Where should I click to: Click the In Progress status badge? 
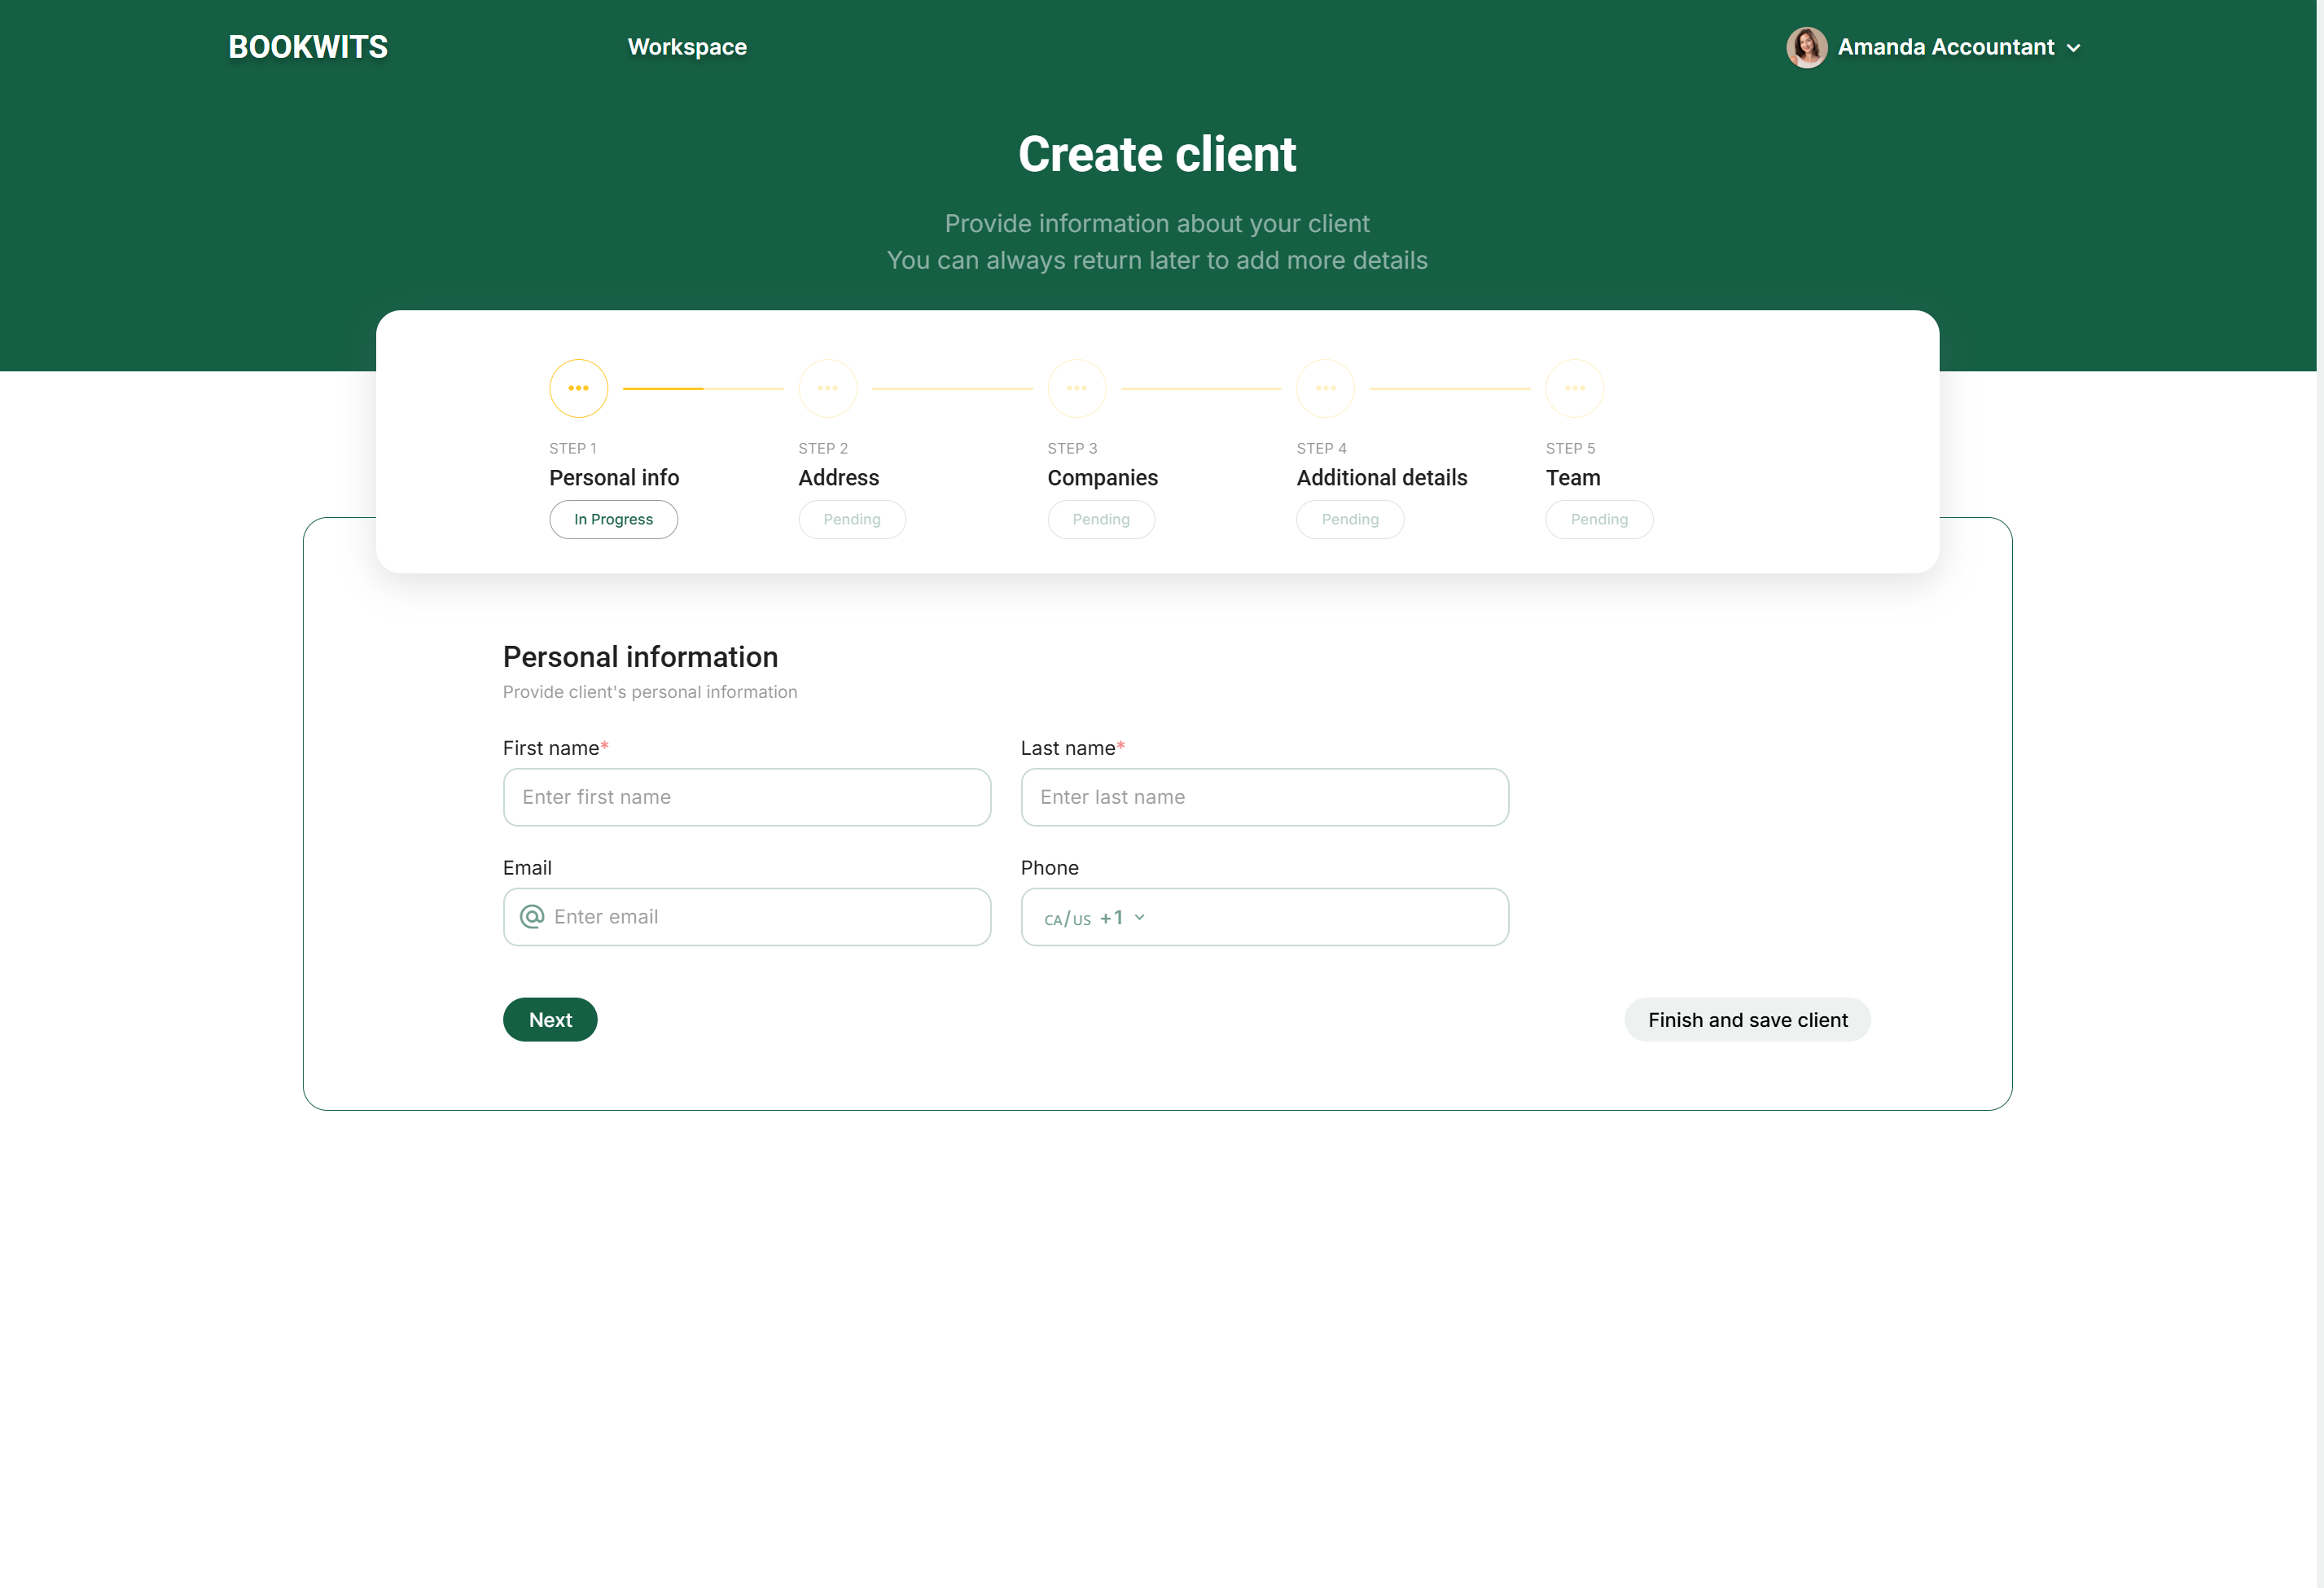(x=613, y=519)
